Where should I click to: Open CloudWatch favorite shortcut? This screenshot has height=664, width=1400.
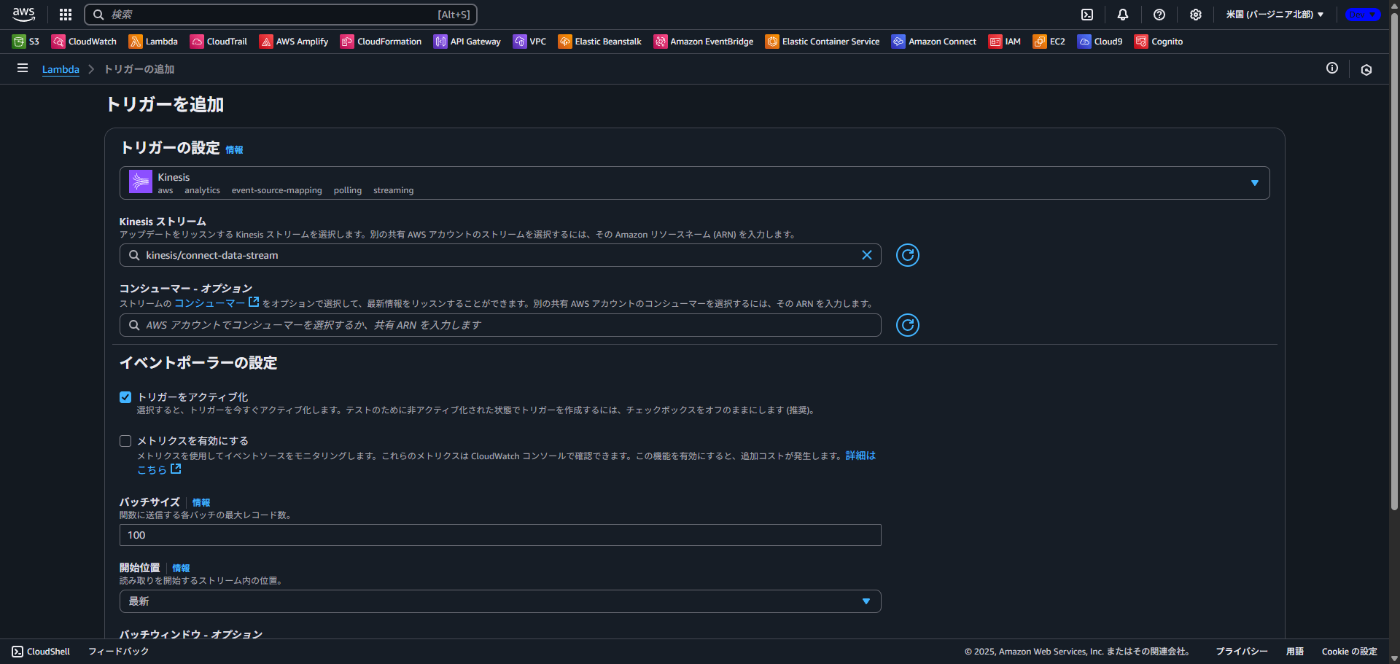click(x=85, y=41)
